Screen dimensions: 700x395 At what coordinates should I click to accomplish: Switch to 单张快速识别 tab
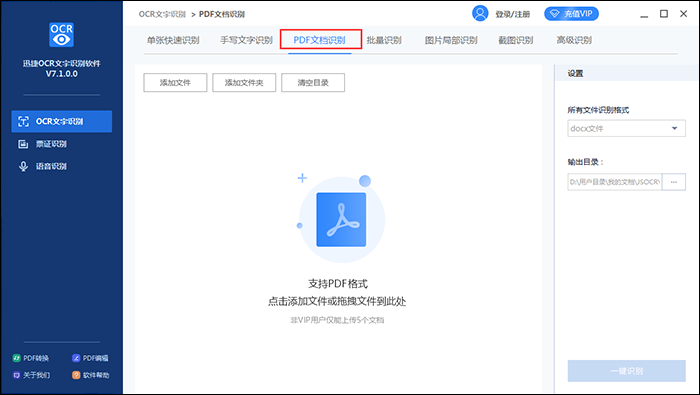[173, 40]
